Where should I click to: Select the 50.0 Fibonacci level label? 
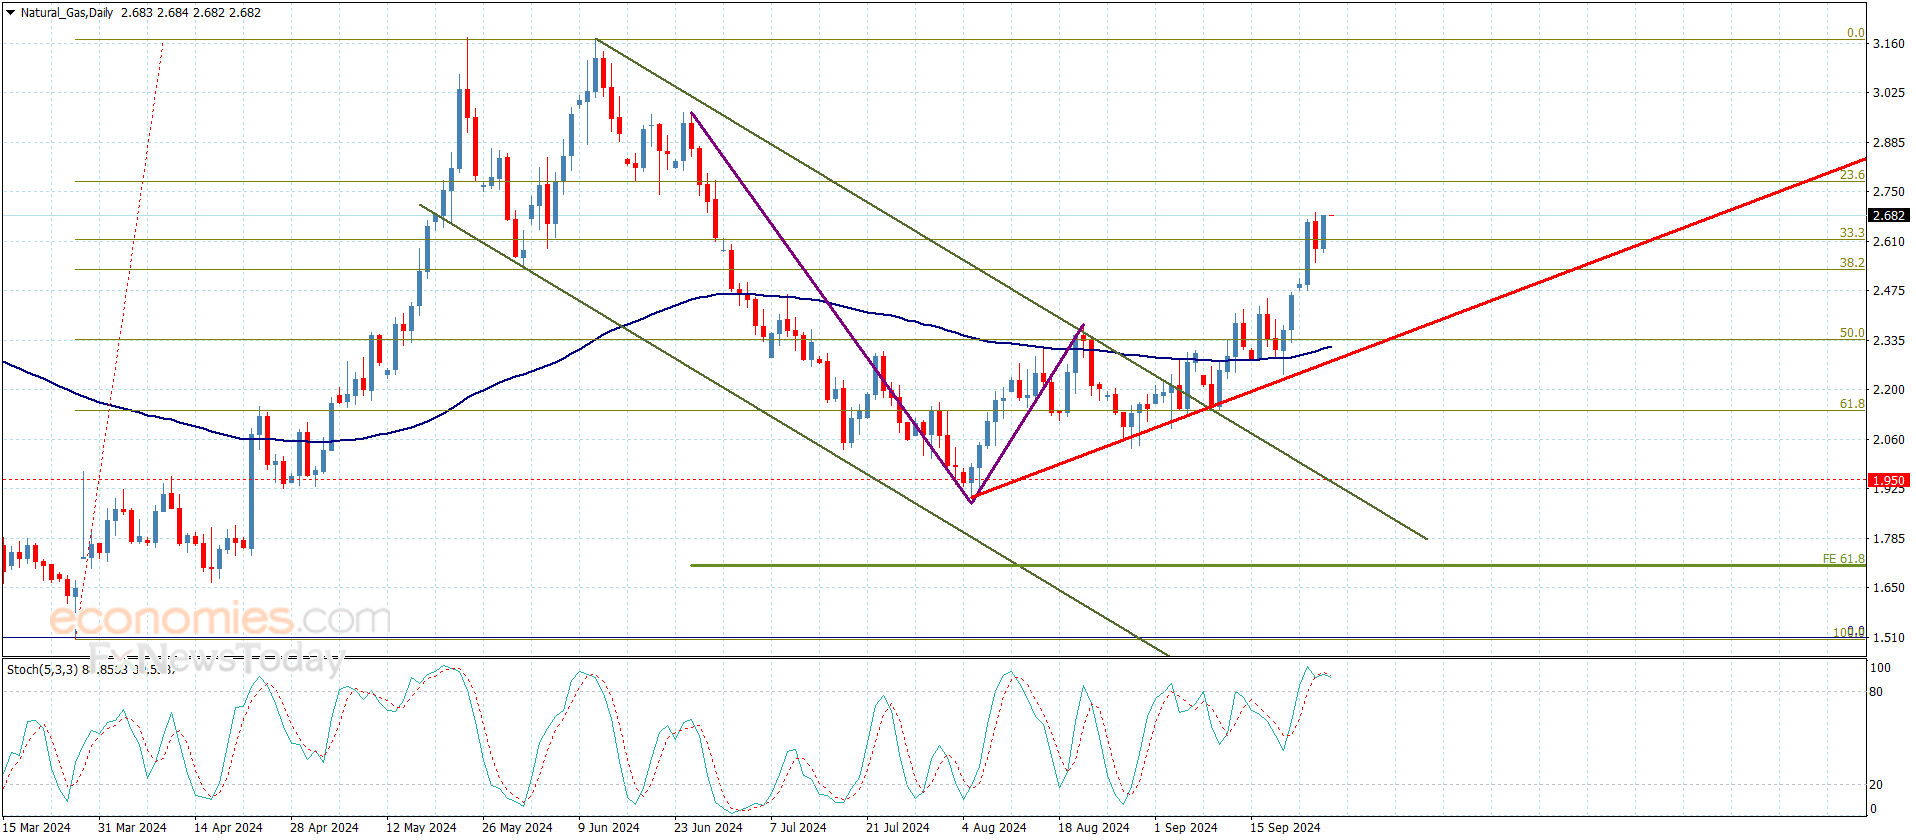(1852, 333)
